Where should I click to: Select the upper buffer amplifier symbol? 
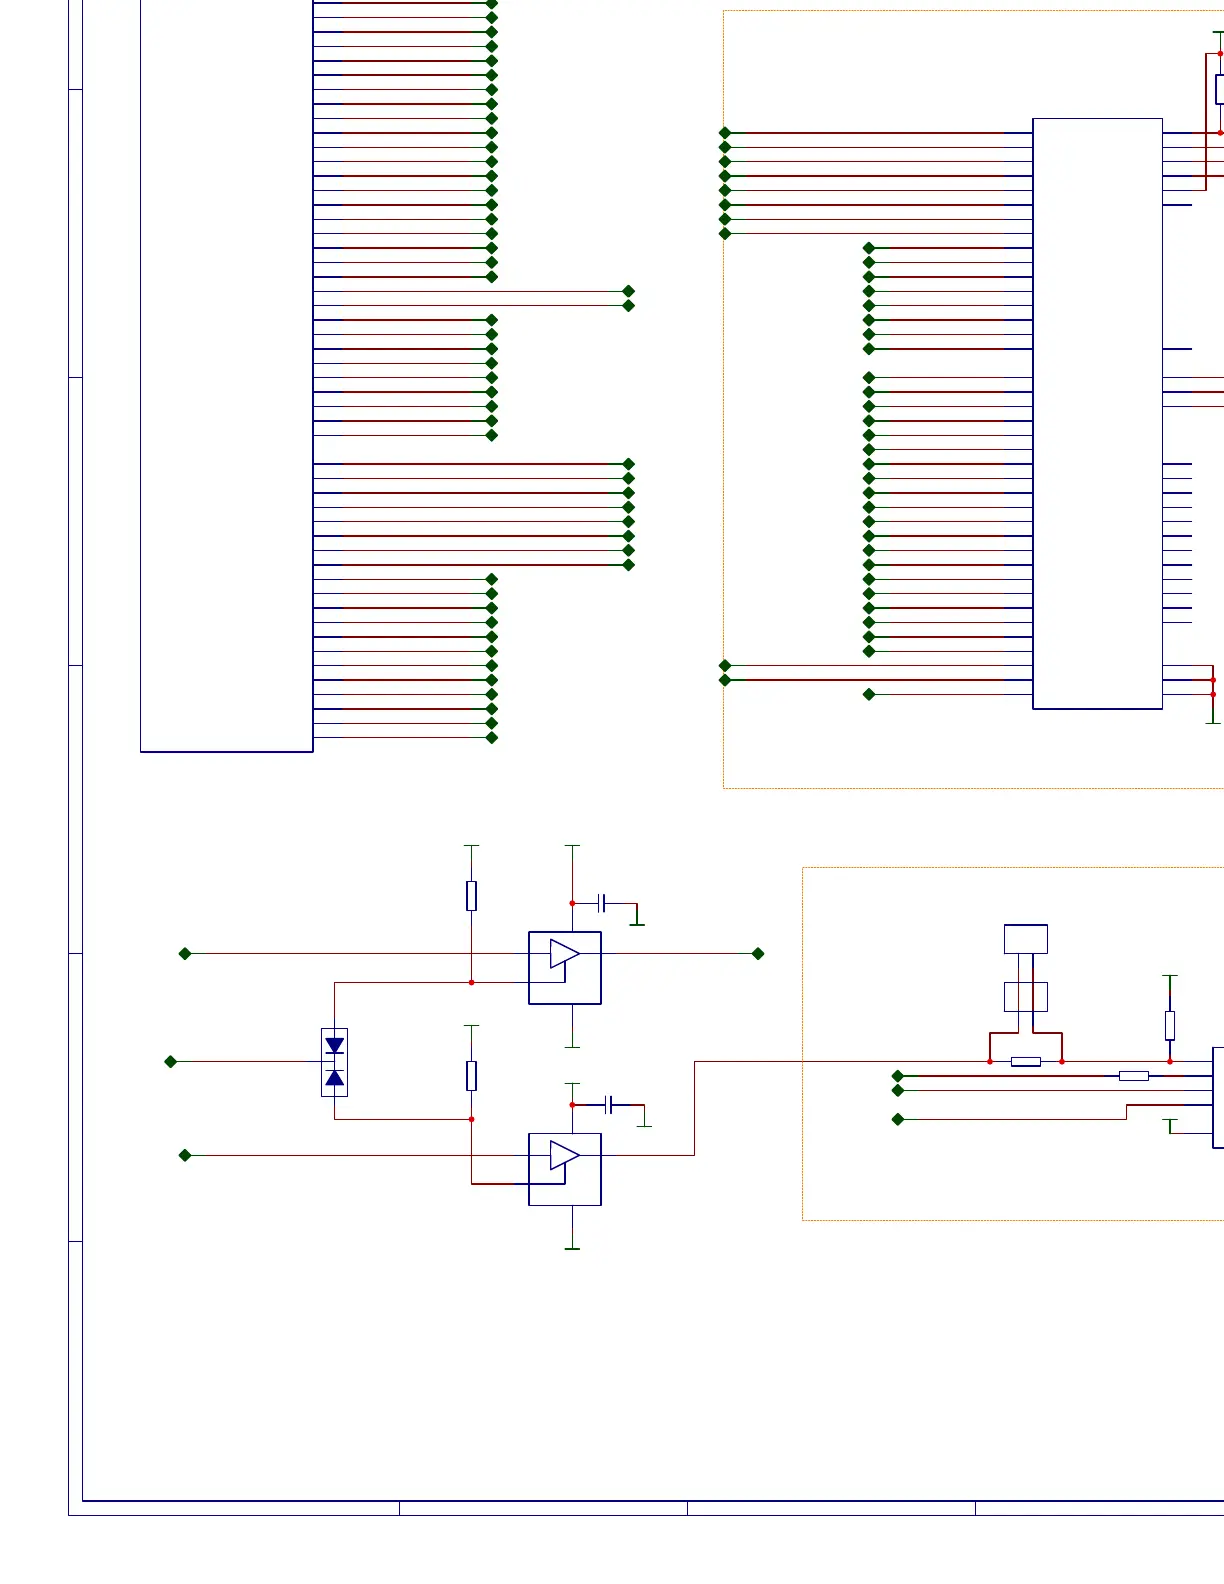(565, 968)
